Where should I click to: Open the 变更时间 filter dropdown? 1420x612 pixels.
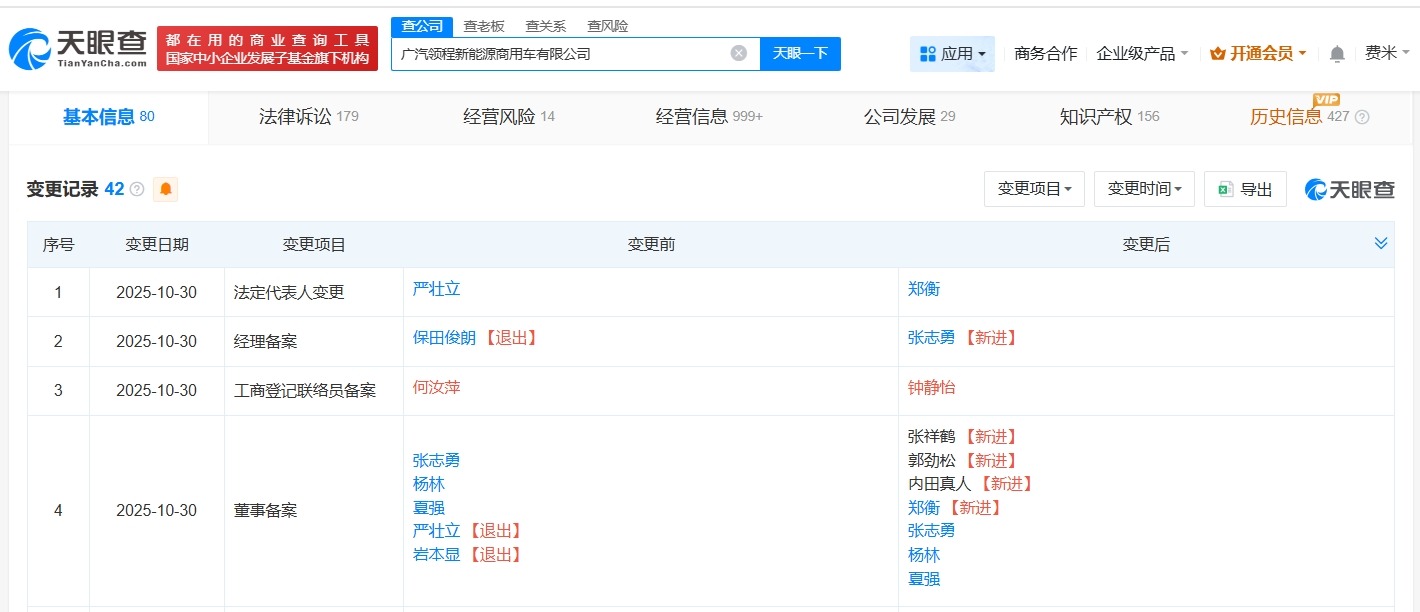(1143, 189)
